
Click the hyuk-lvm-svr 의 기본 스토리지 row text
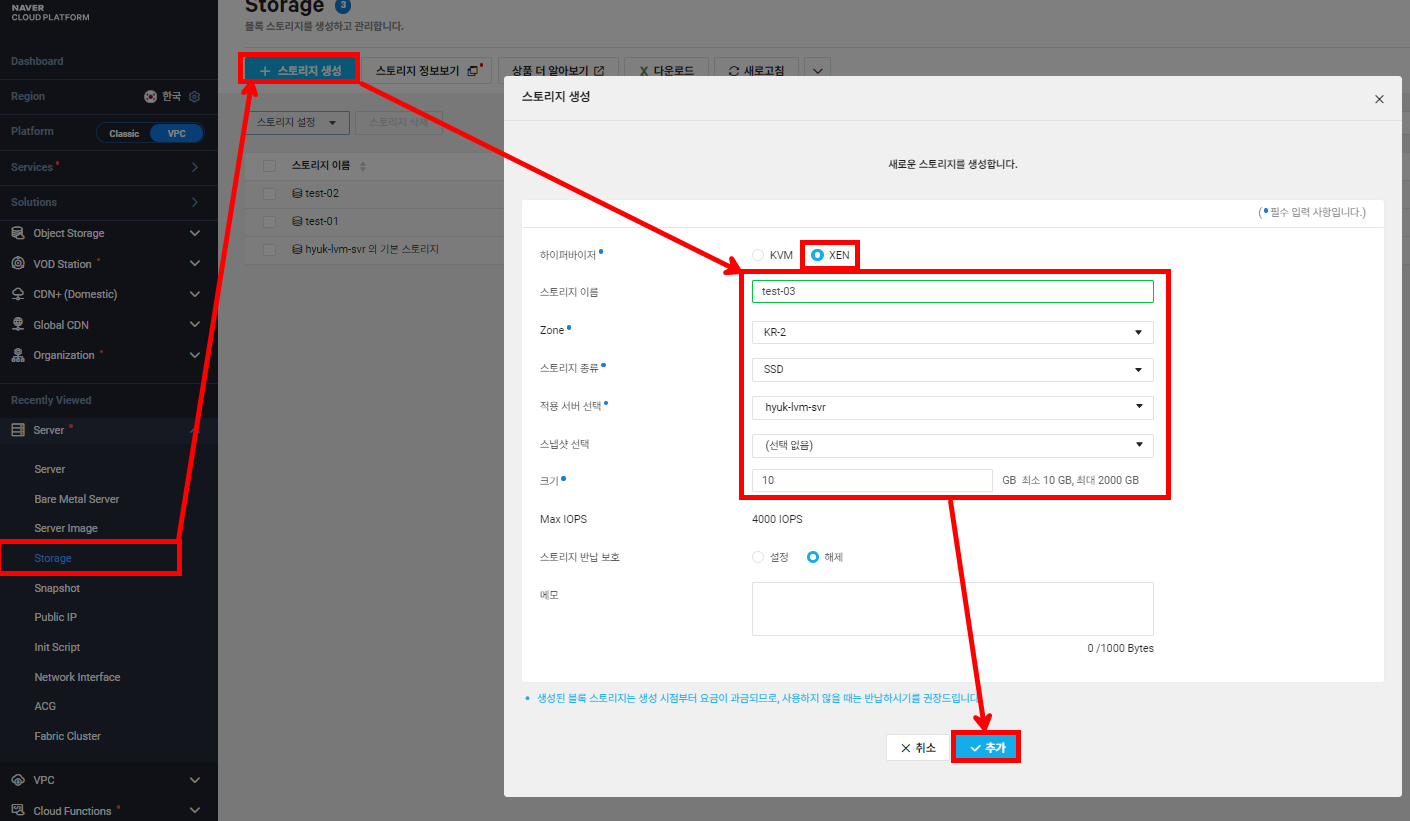pyautogui.click(x=372, y=249)
